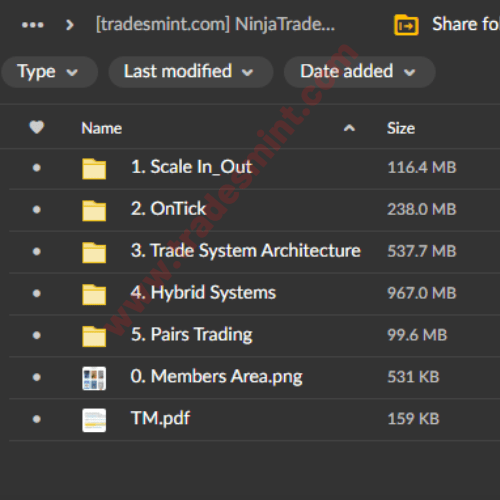Toggle favorite dot for 1. Scale In_Out
This screenshot has height=500, width=500.
(x=37, y=167)
